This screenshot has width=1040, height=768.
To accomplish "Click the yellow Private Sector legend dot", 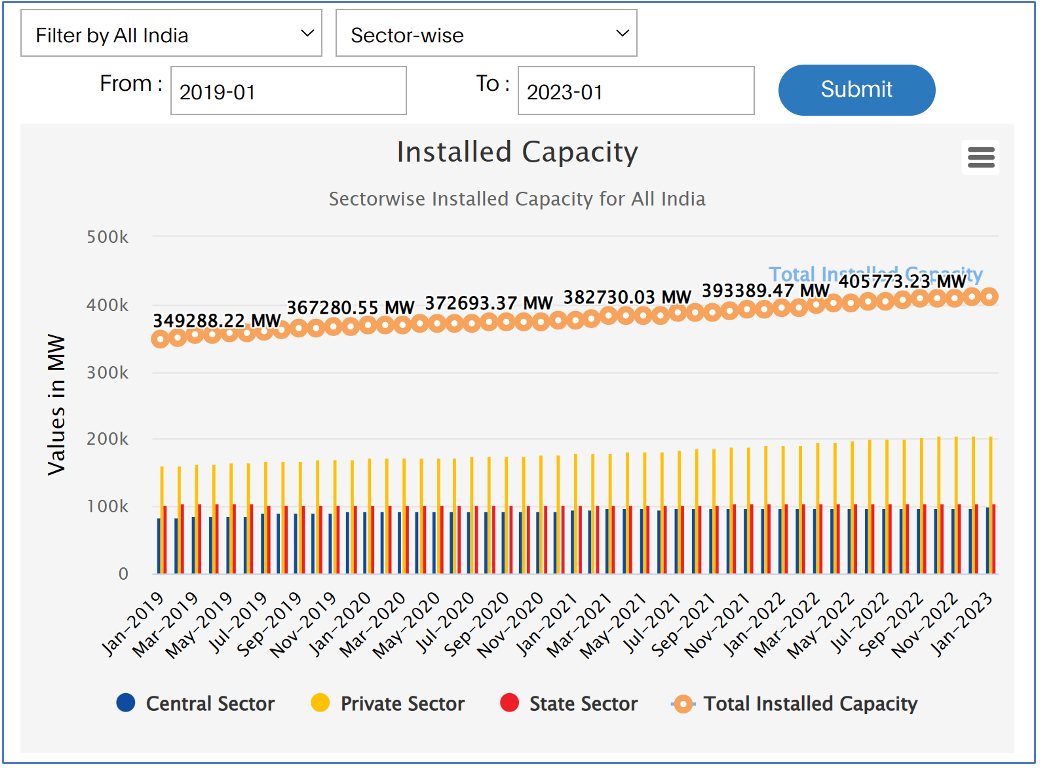I will pyautogui.click(x=320, y=703).
